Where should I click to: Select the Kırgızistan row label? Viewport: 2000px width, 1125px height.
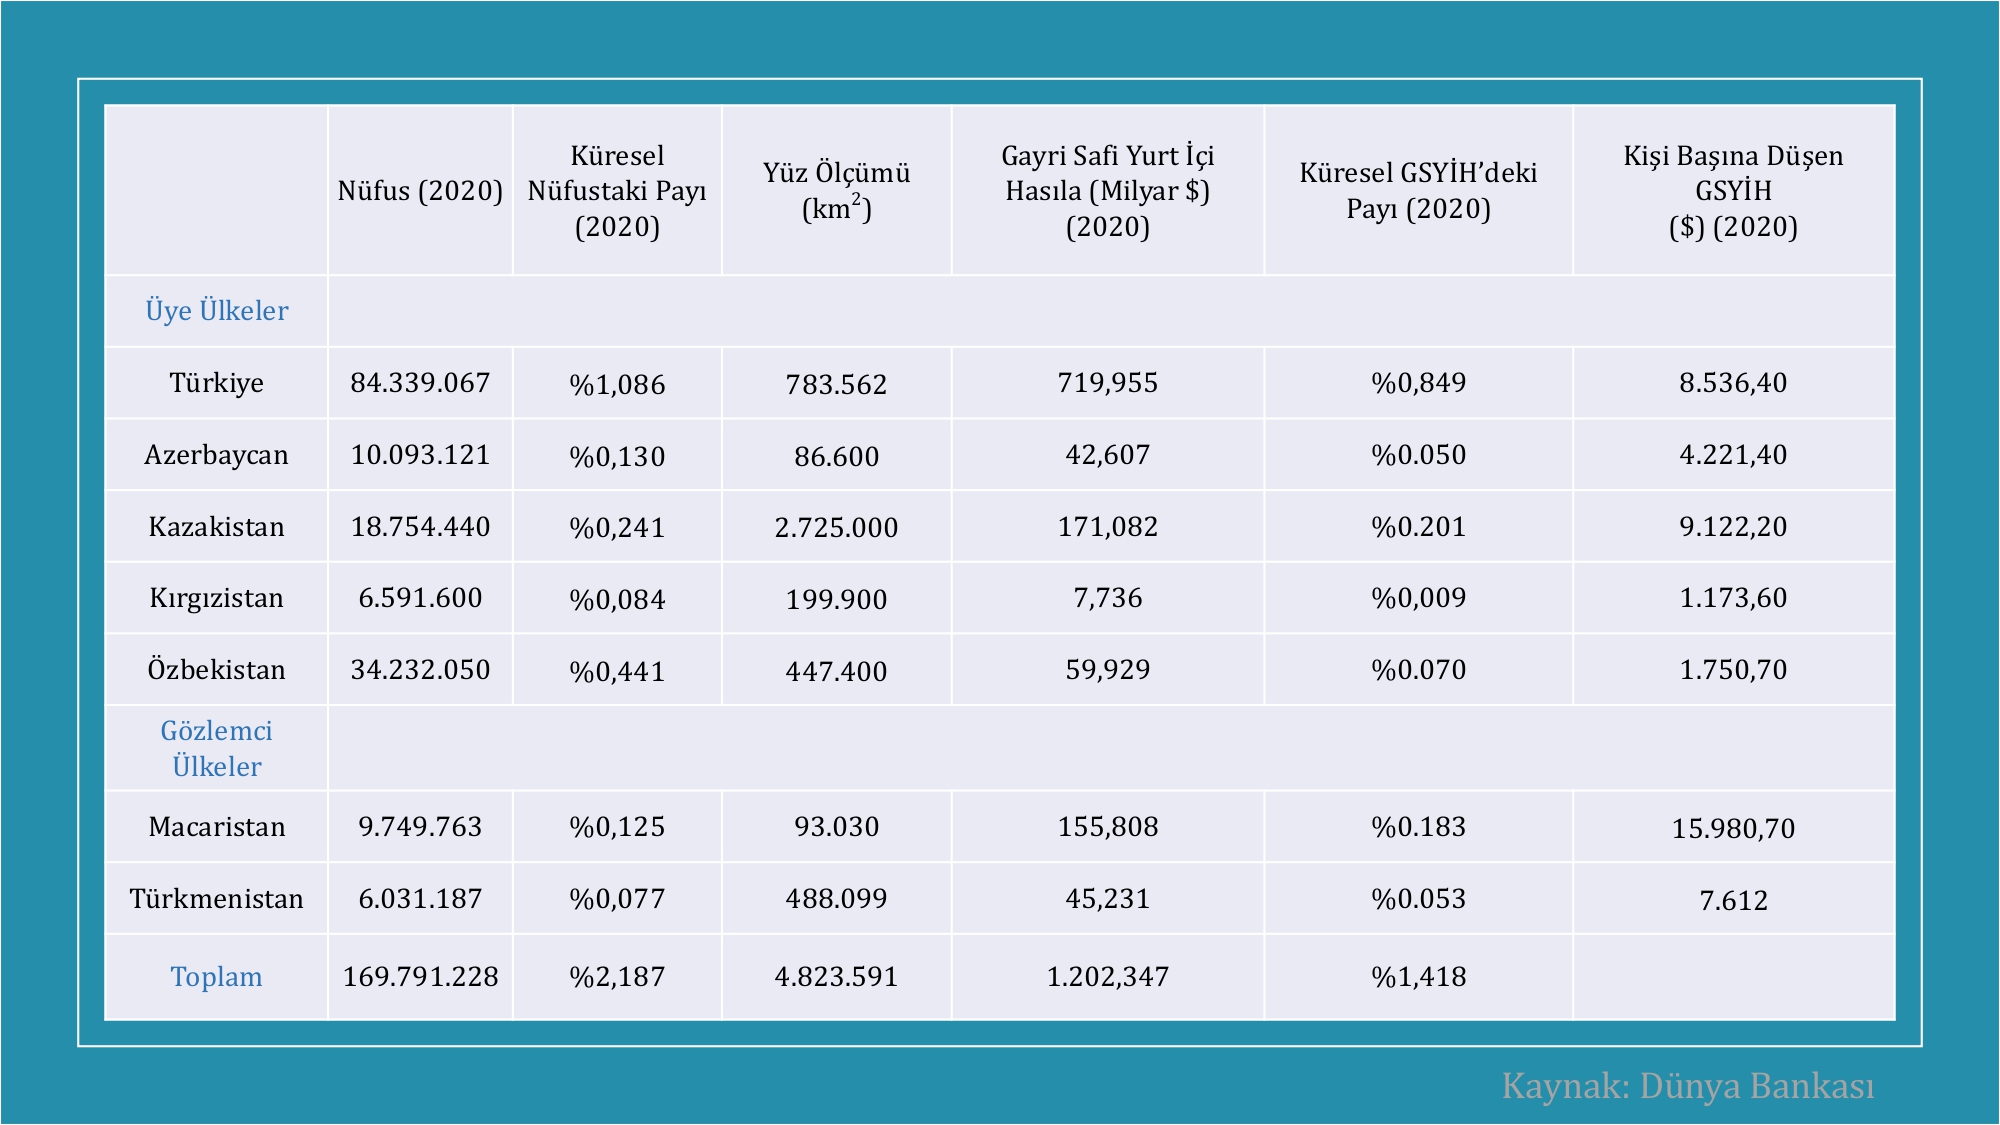pos(216,598)
